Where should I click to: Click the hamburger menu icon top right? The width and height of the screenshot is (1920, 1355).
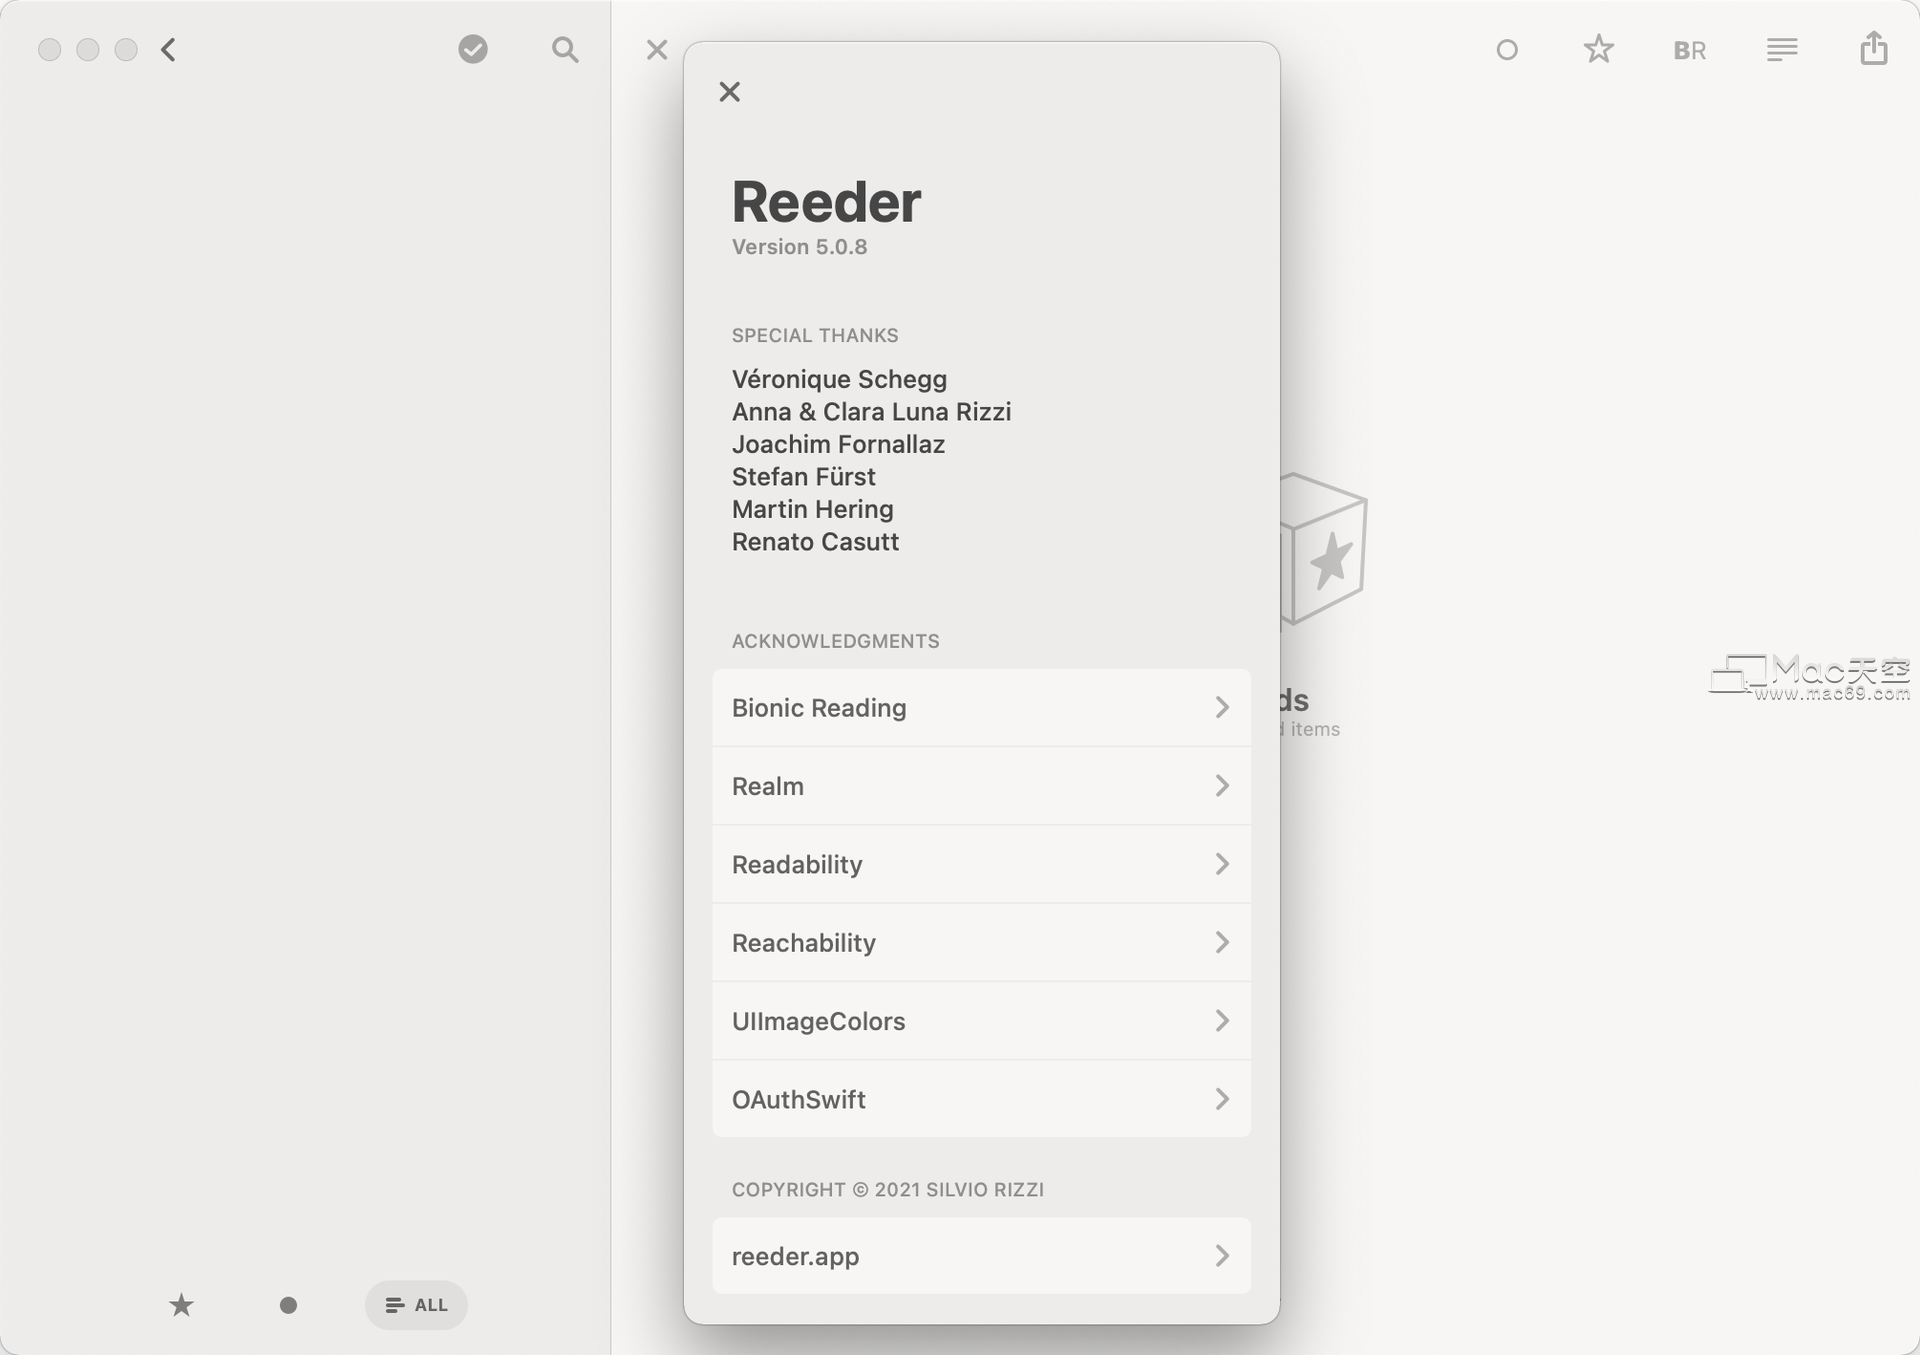coord(1782,50)
